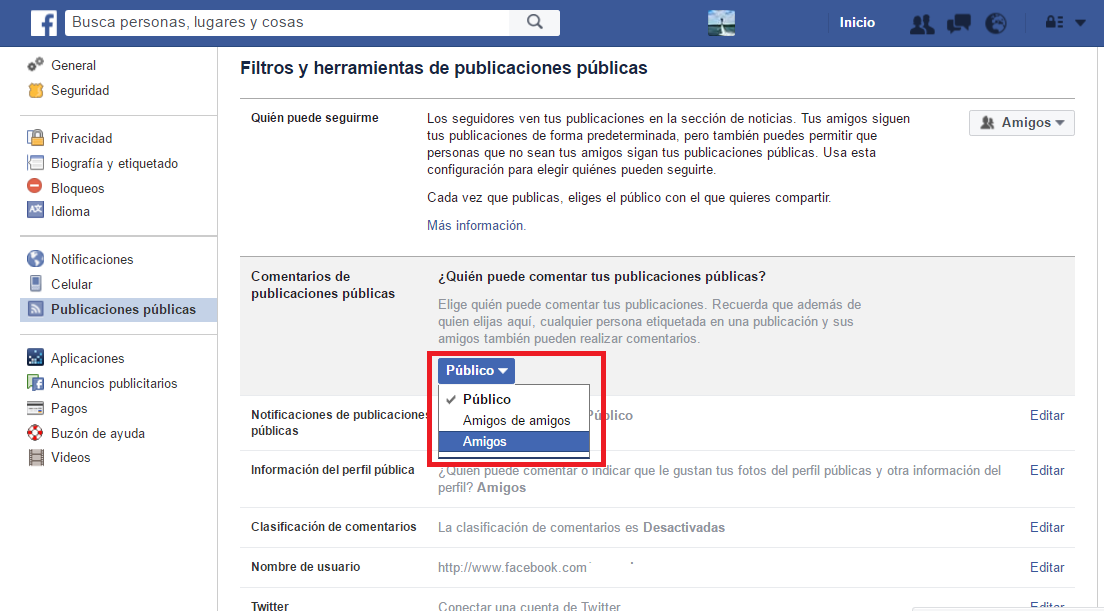Toggle the blue Público dropdown button
The width and height of the screenshot is (1104, 611).
pyautogui.click(x=477, y=371)
